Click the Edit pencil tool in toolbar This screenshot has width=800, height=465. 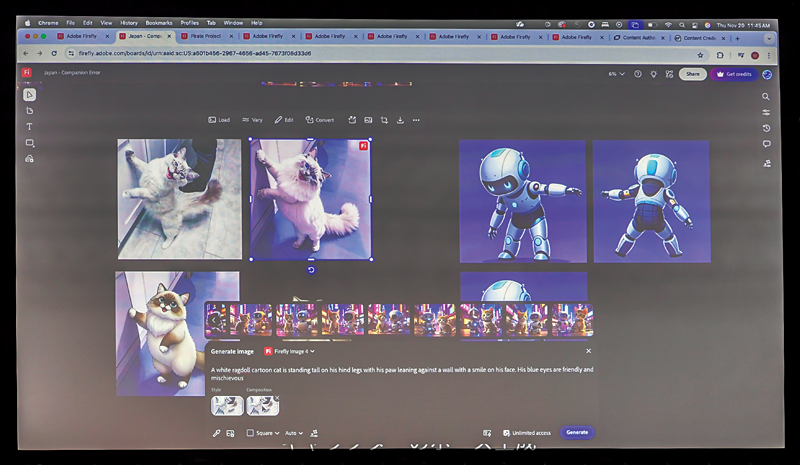(284, 120)
